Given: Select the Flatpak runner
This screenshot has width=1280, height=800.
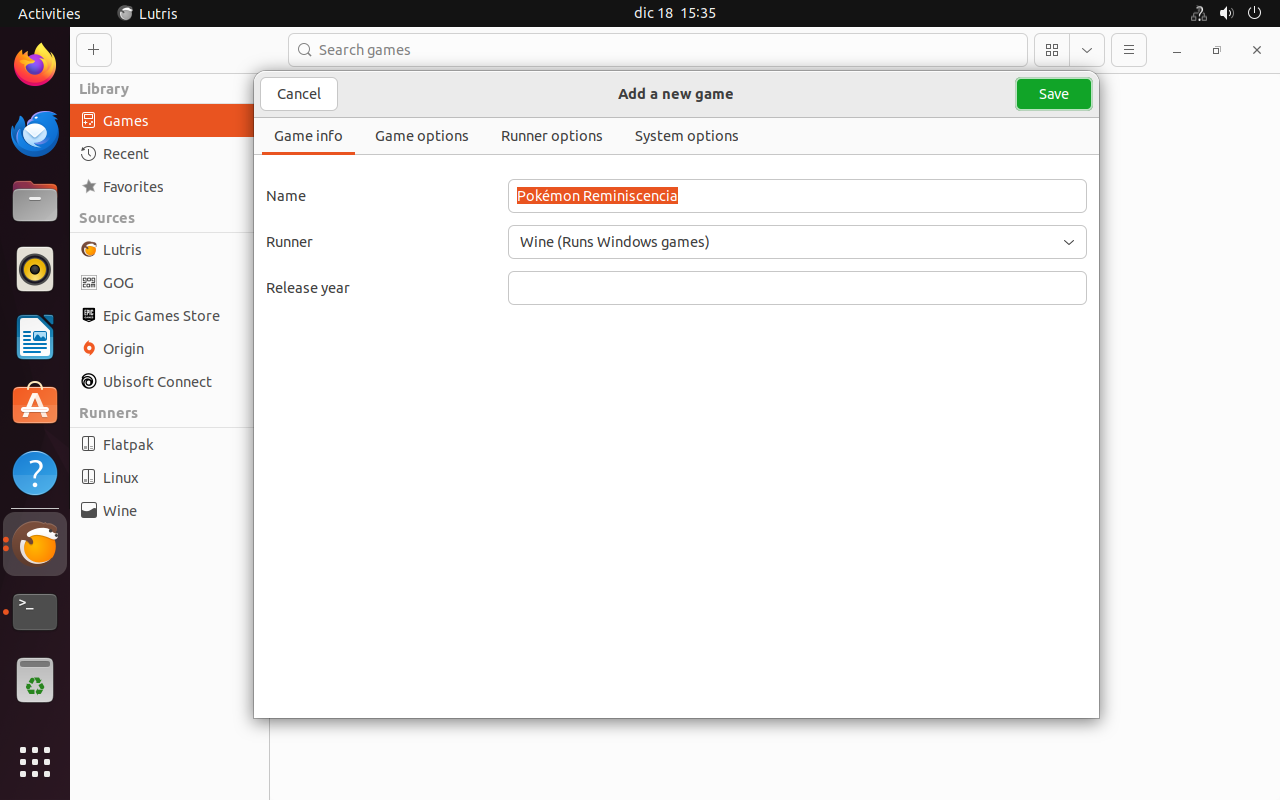Looking at the screenshot, I should pyautogui.click(x=162, y=444).
